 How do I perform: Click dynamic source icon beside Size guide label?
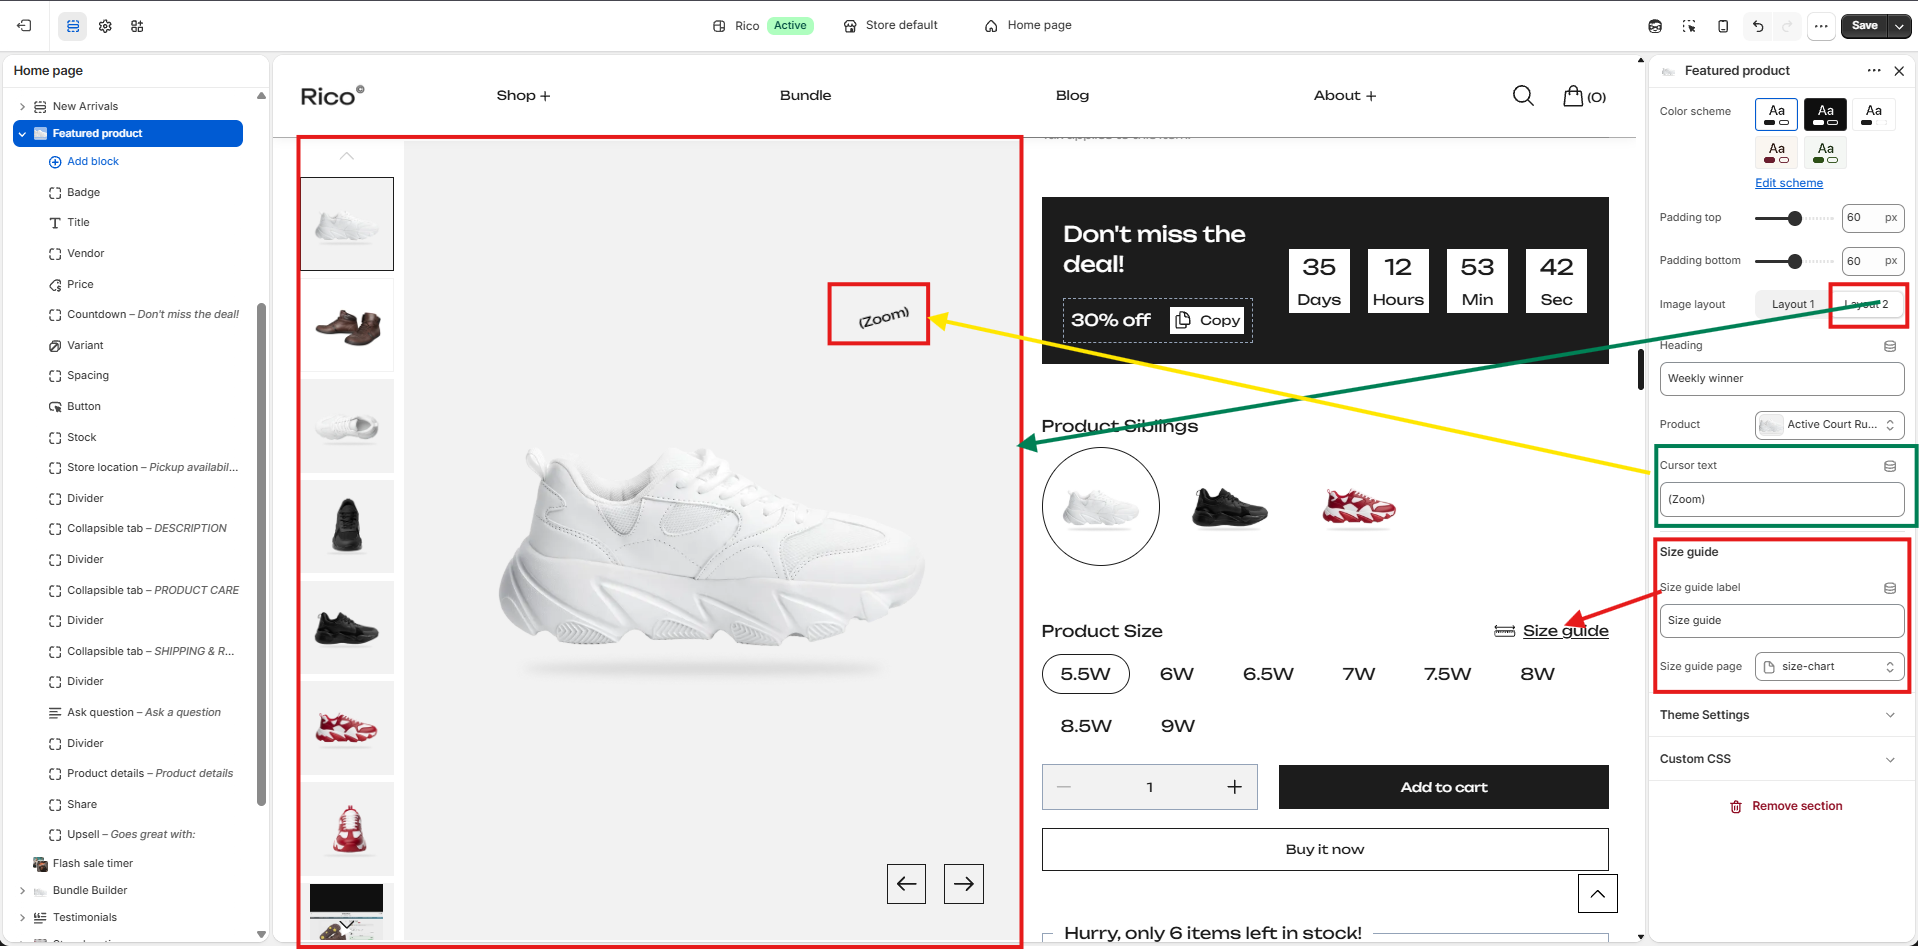[1890, 588]
